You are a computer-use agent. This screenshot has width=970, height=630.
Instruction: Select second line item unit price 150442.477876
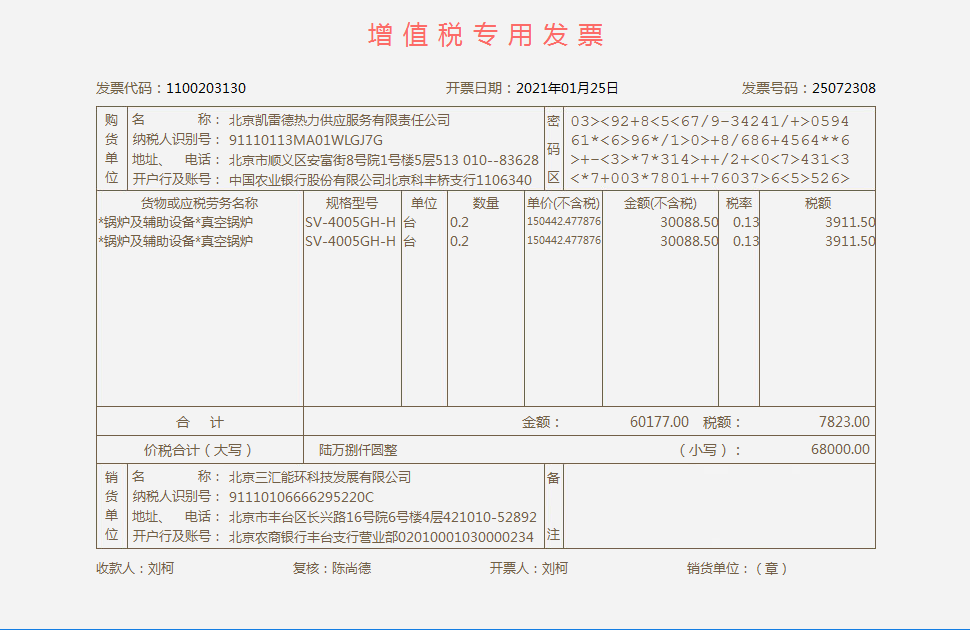[564, 240]
